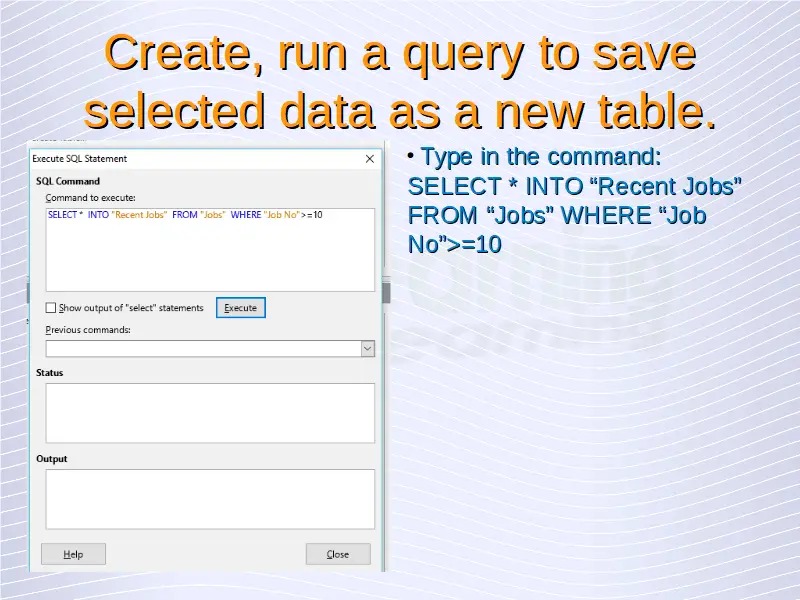The image size is (800, 600).
Task: Click the "Jobs" table name in command box
Action: click(x=213, y=215)
